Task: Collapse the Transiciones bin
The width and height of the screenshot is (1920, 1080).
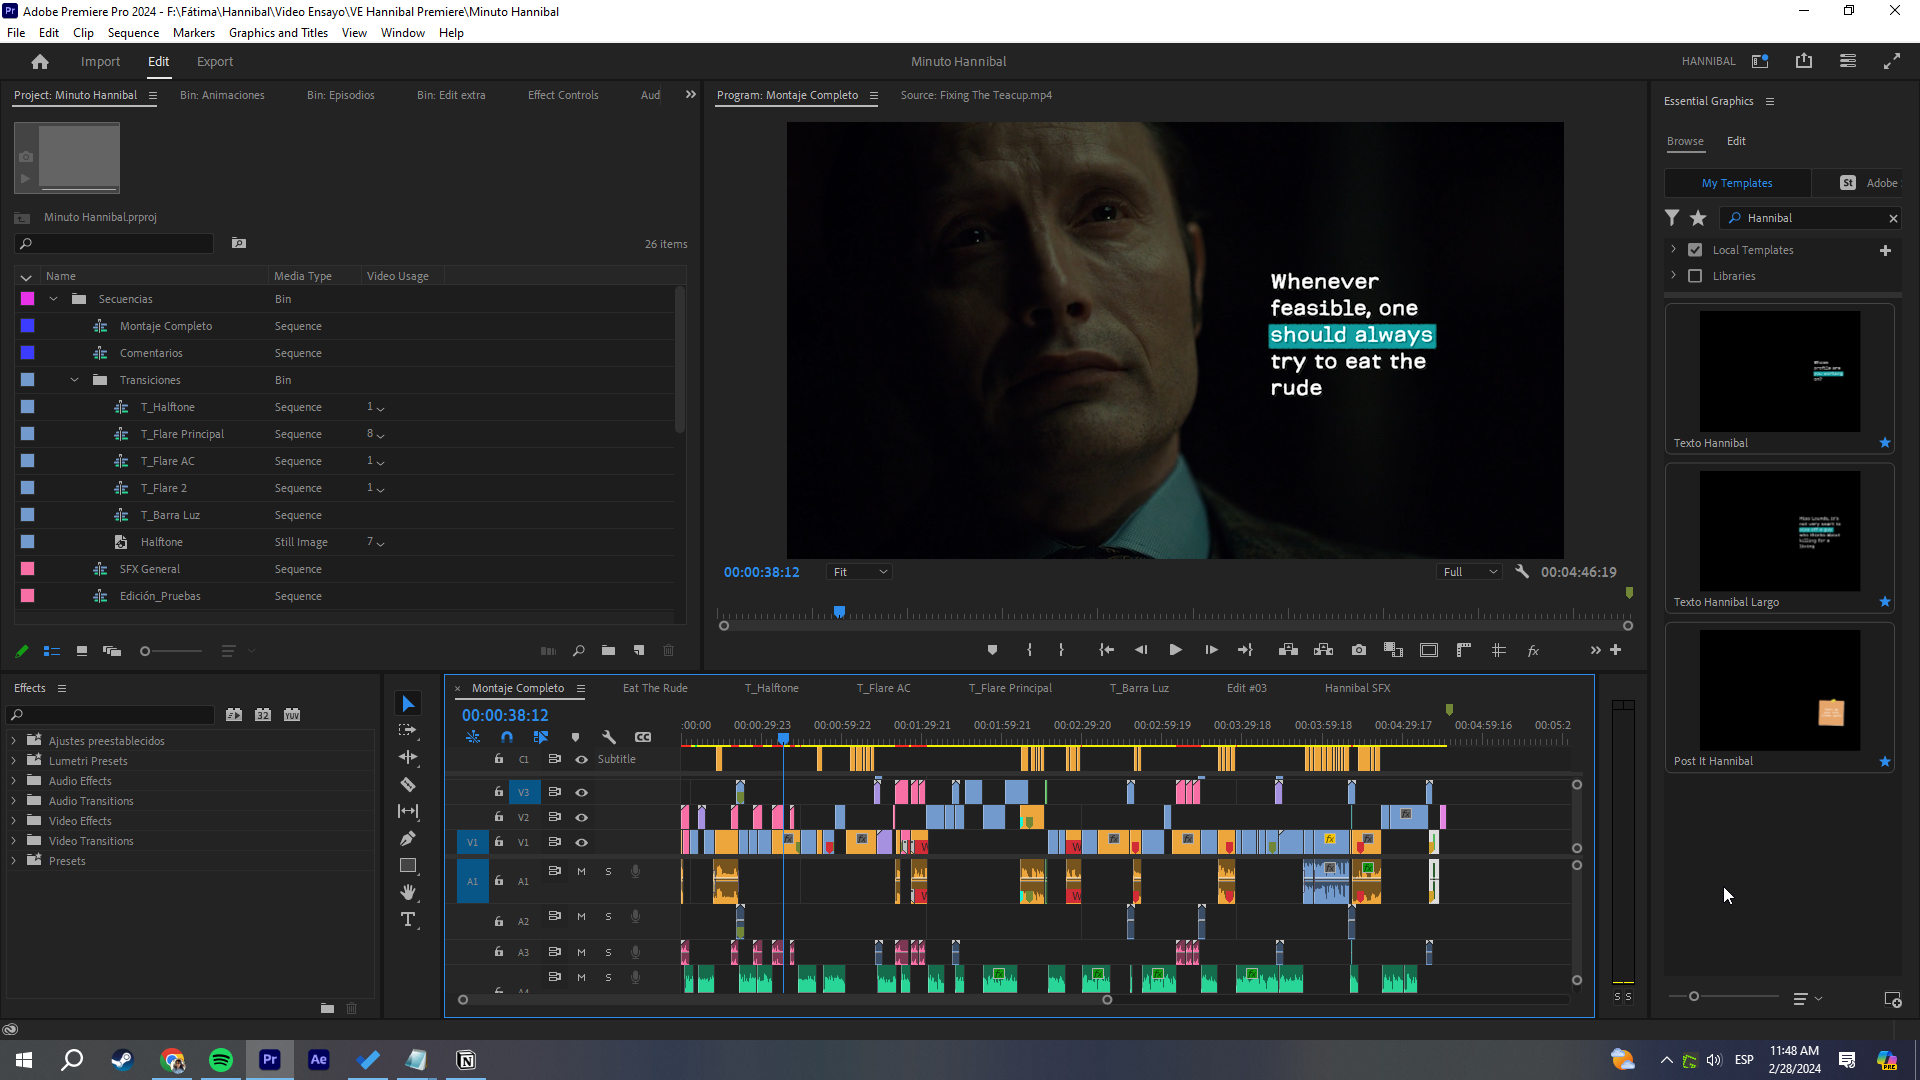Action: coord(75,380)
